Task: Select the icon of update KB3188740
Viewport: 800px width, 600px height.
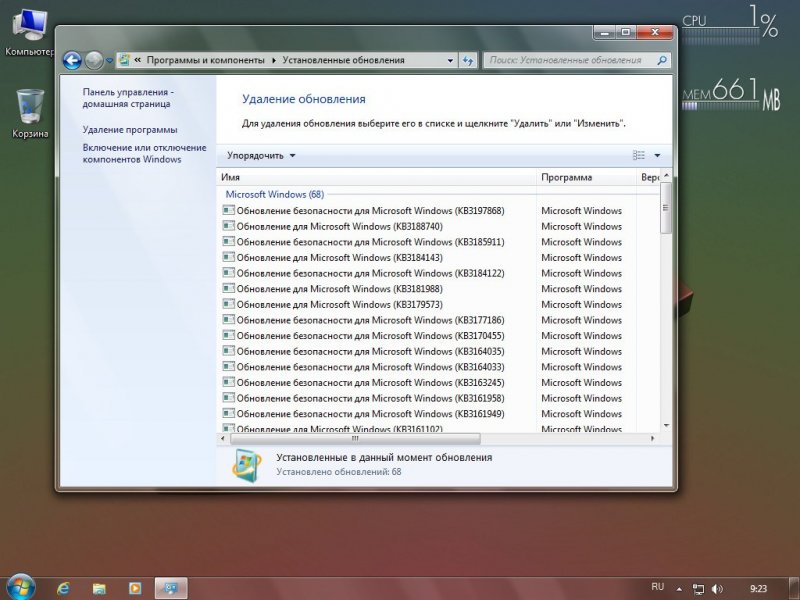Action: tap(229, 226)
